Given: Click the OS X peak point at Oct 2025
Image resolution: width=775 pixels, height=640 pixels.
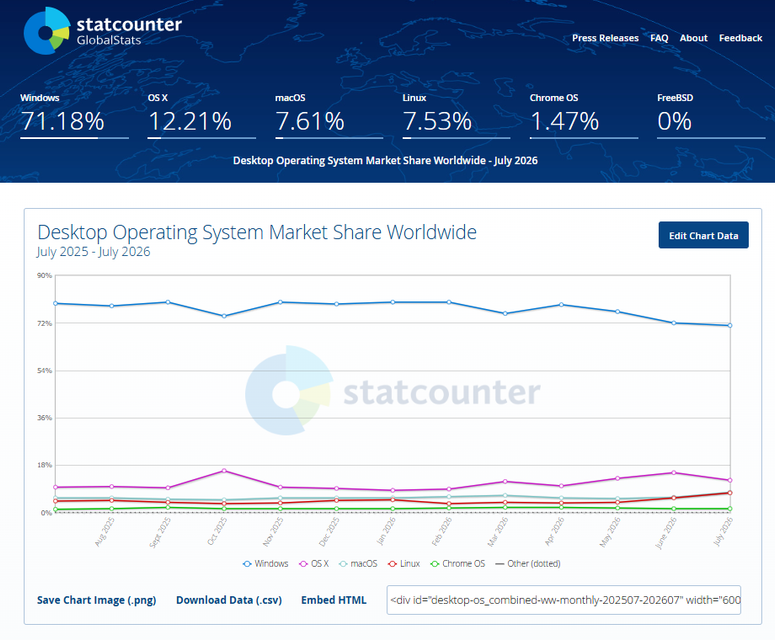Looking at the screenshot, I should (x=224, y=470).
